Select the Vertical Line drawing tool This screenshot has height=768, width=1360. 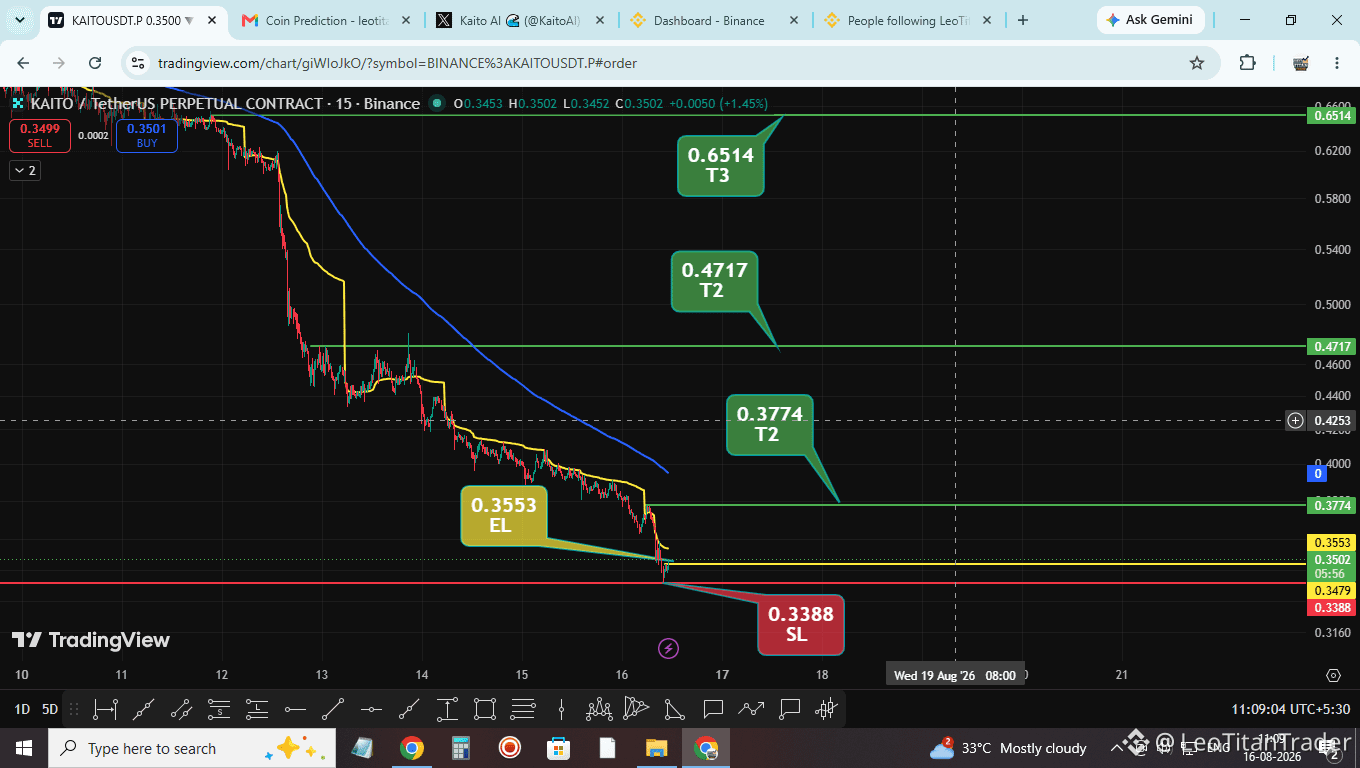click(561, 710)
